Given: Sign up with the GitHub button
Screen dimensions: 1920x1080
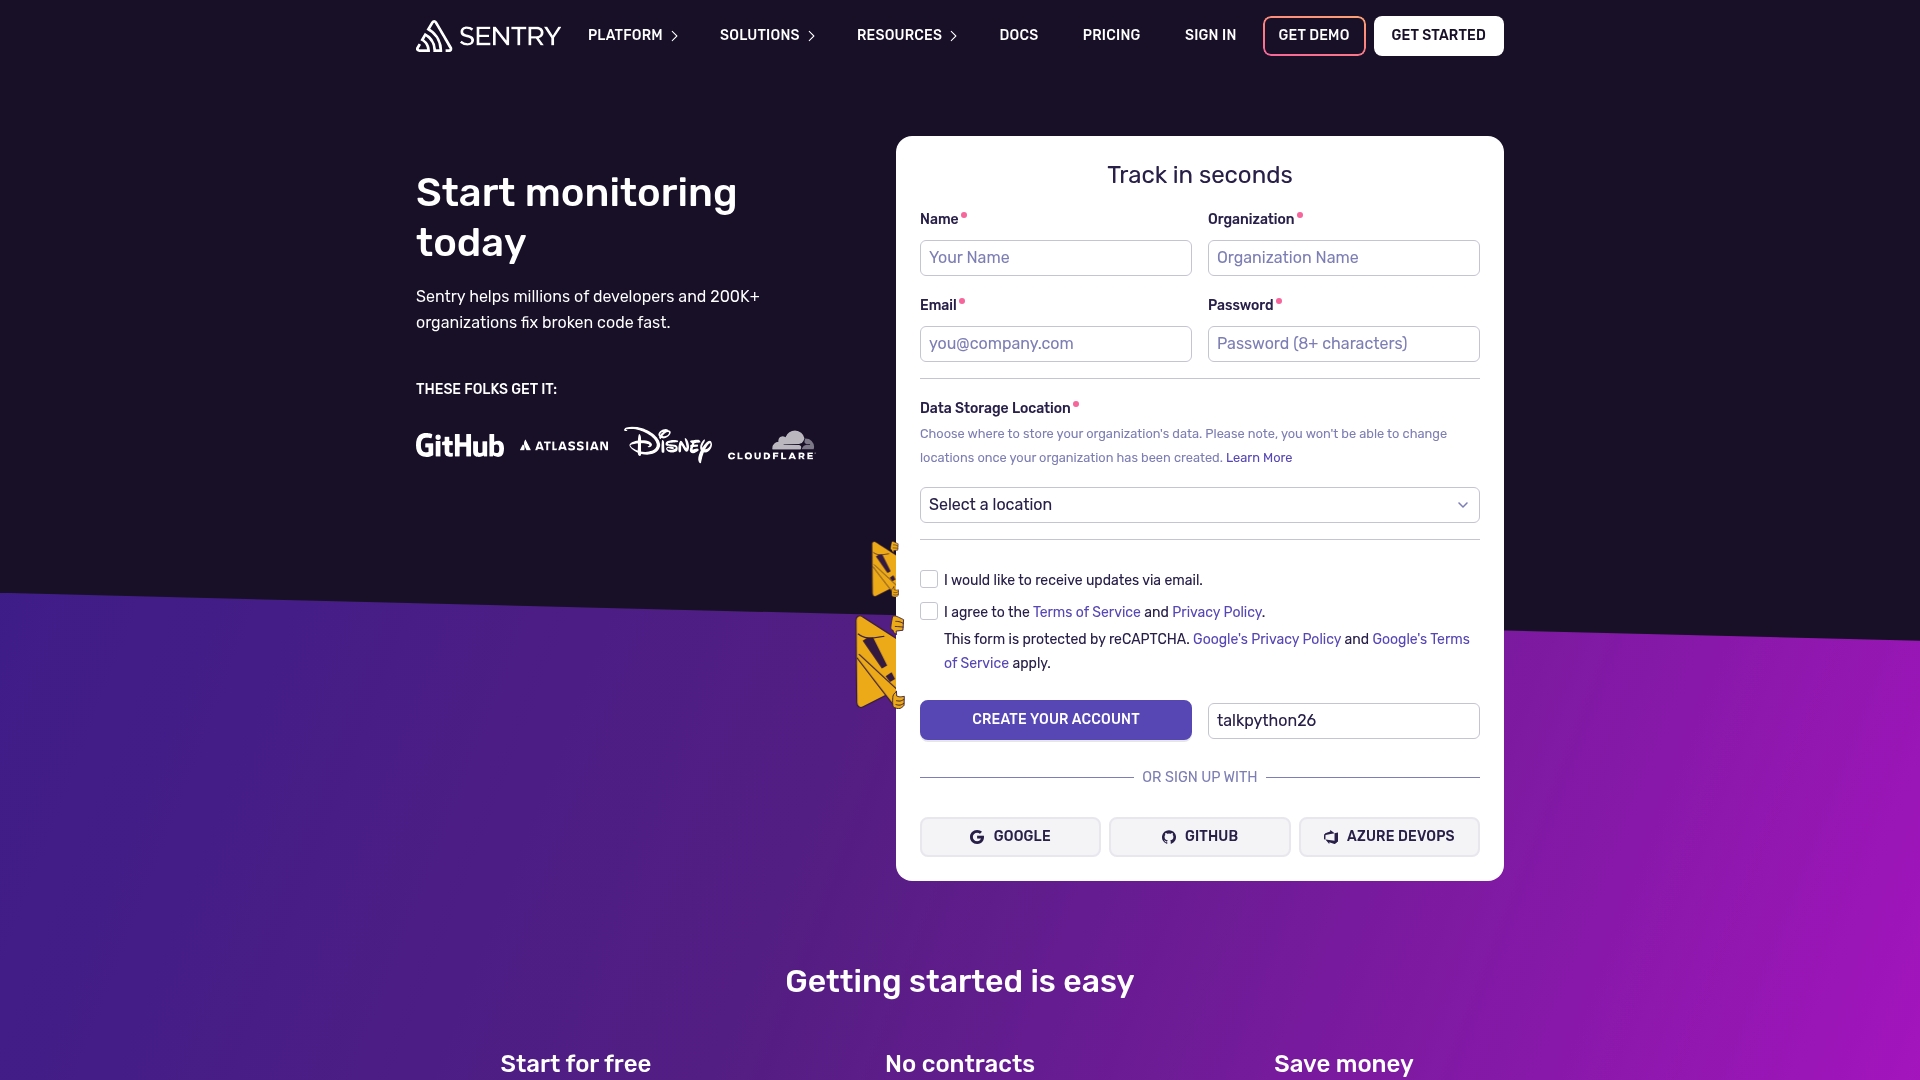Looking at the screenshot, I should click(1200, 837).
